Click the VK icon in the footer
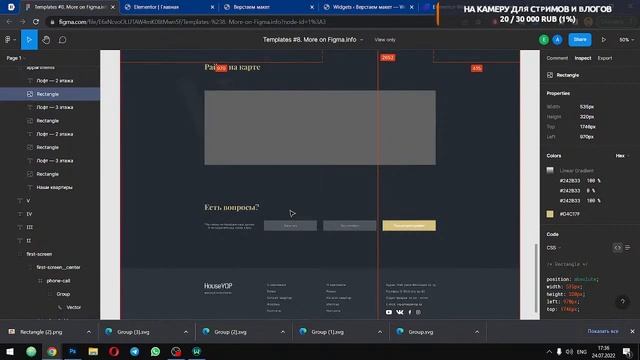 (x=400, y=312)
